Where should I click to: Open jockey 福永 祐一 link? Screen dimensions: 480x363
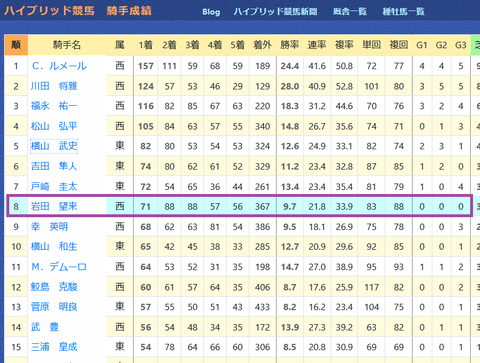click(x=54, y=106)
